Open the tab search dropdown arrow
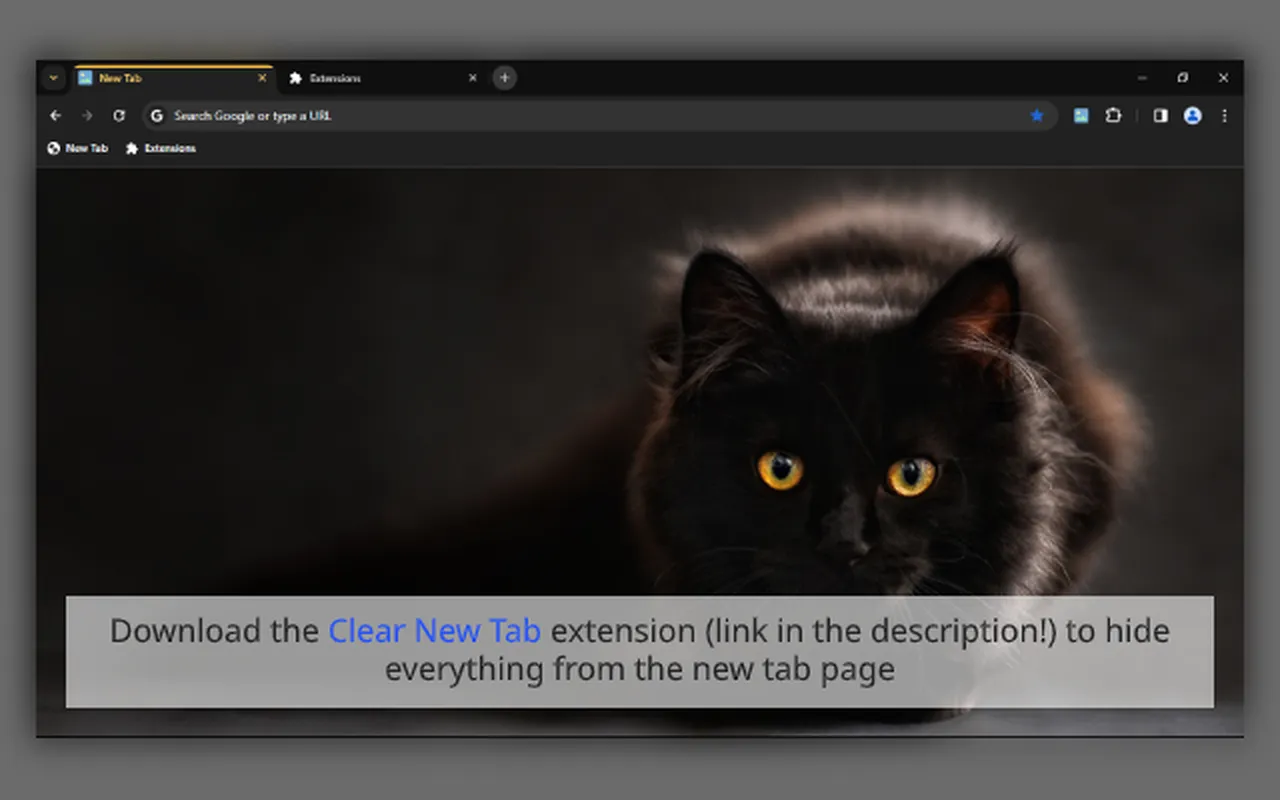Screen dimensions: 1280x800 tap(54, 78)
